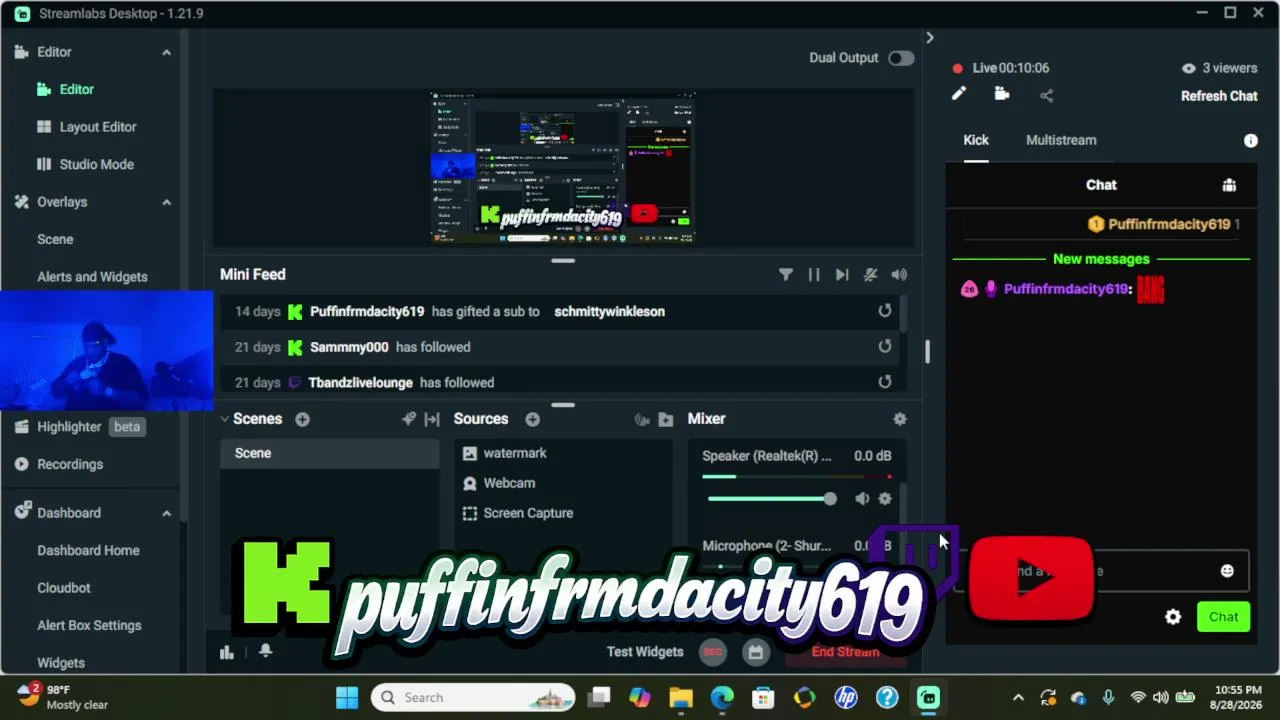Mute the Speaker (Realtek) audio source
Image resolution: width=1280 pixels, height=720 pixels.
pos(862,498)
